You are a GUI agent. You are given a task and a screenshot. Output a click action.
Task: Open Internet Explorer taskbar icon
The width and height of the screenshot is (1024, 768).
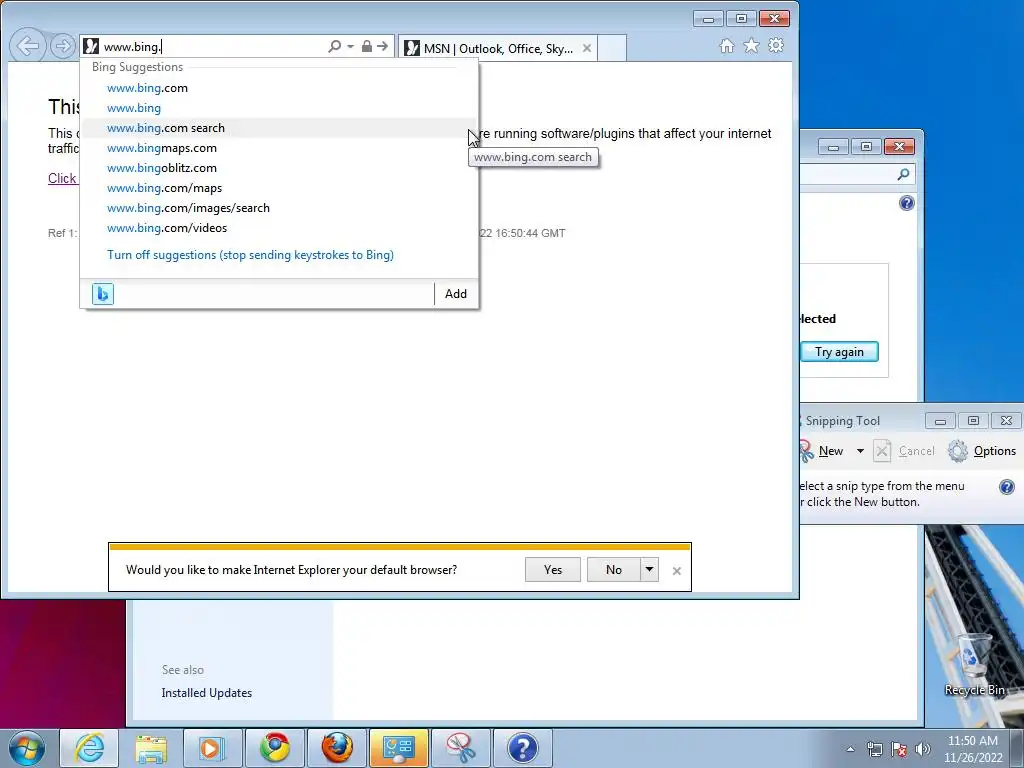point(89,748)
